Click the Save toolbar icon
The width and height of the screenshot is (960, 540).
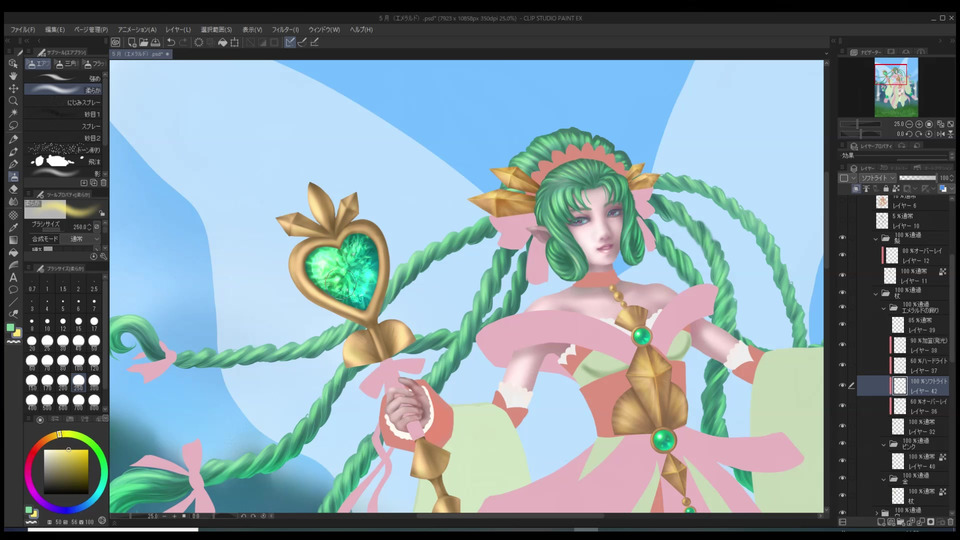pos(156,42)
